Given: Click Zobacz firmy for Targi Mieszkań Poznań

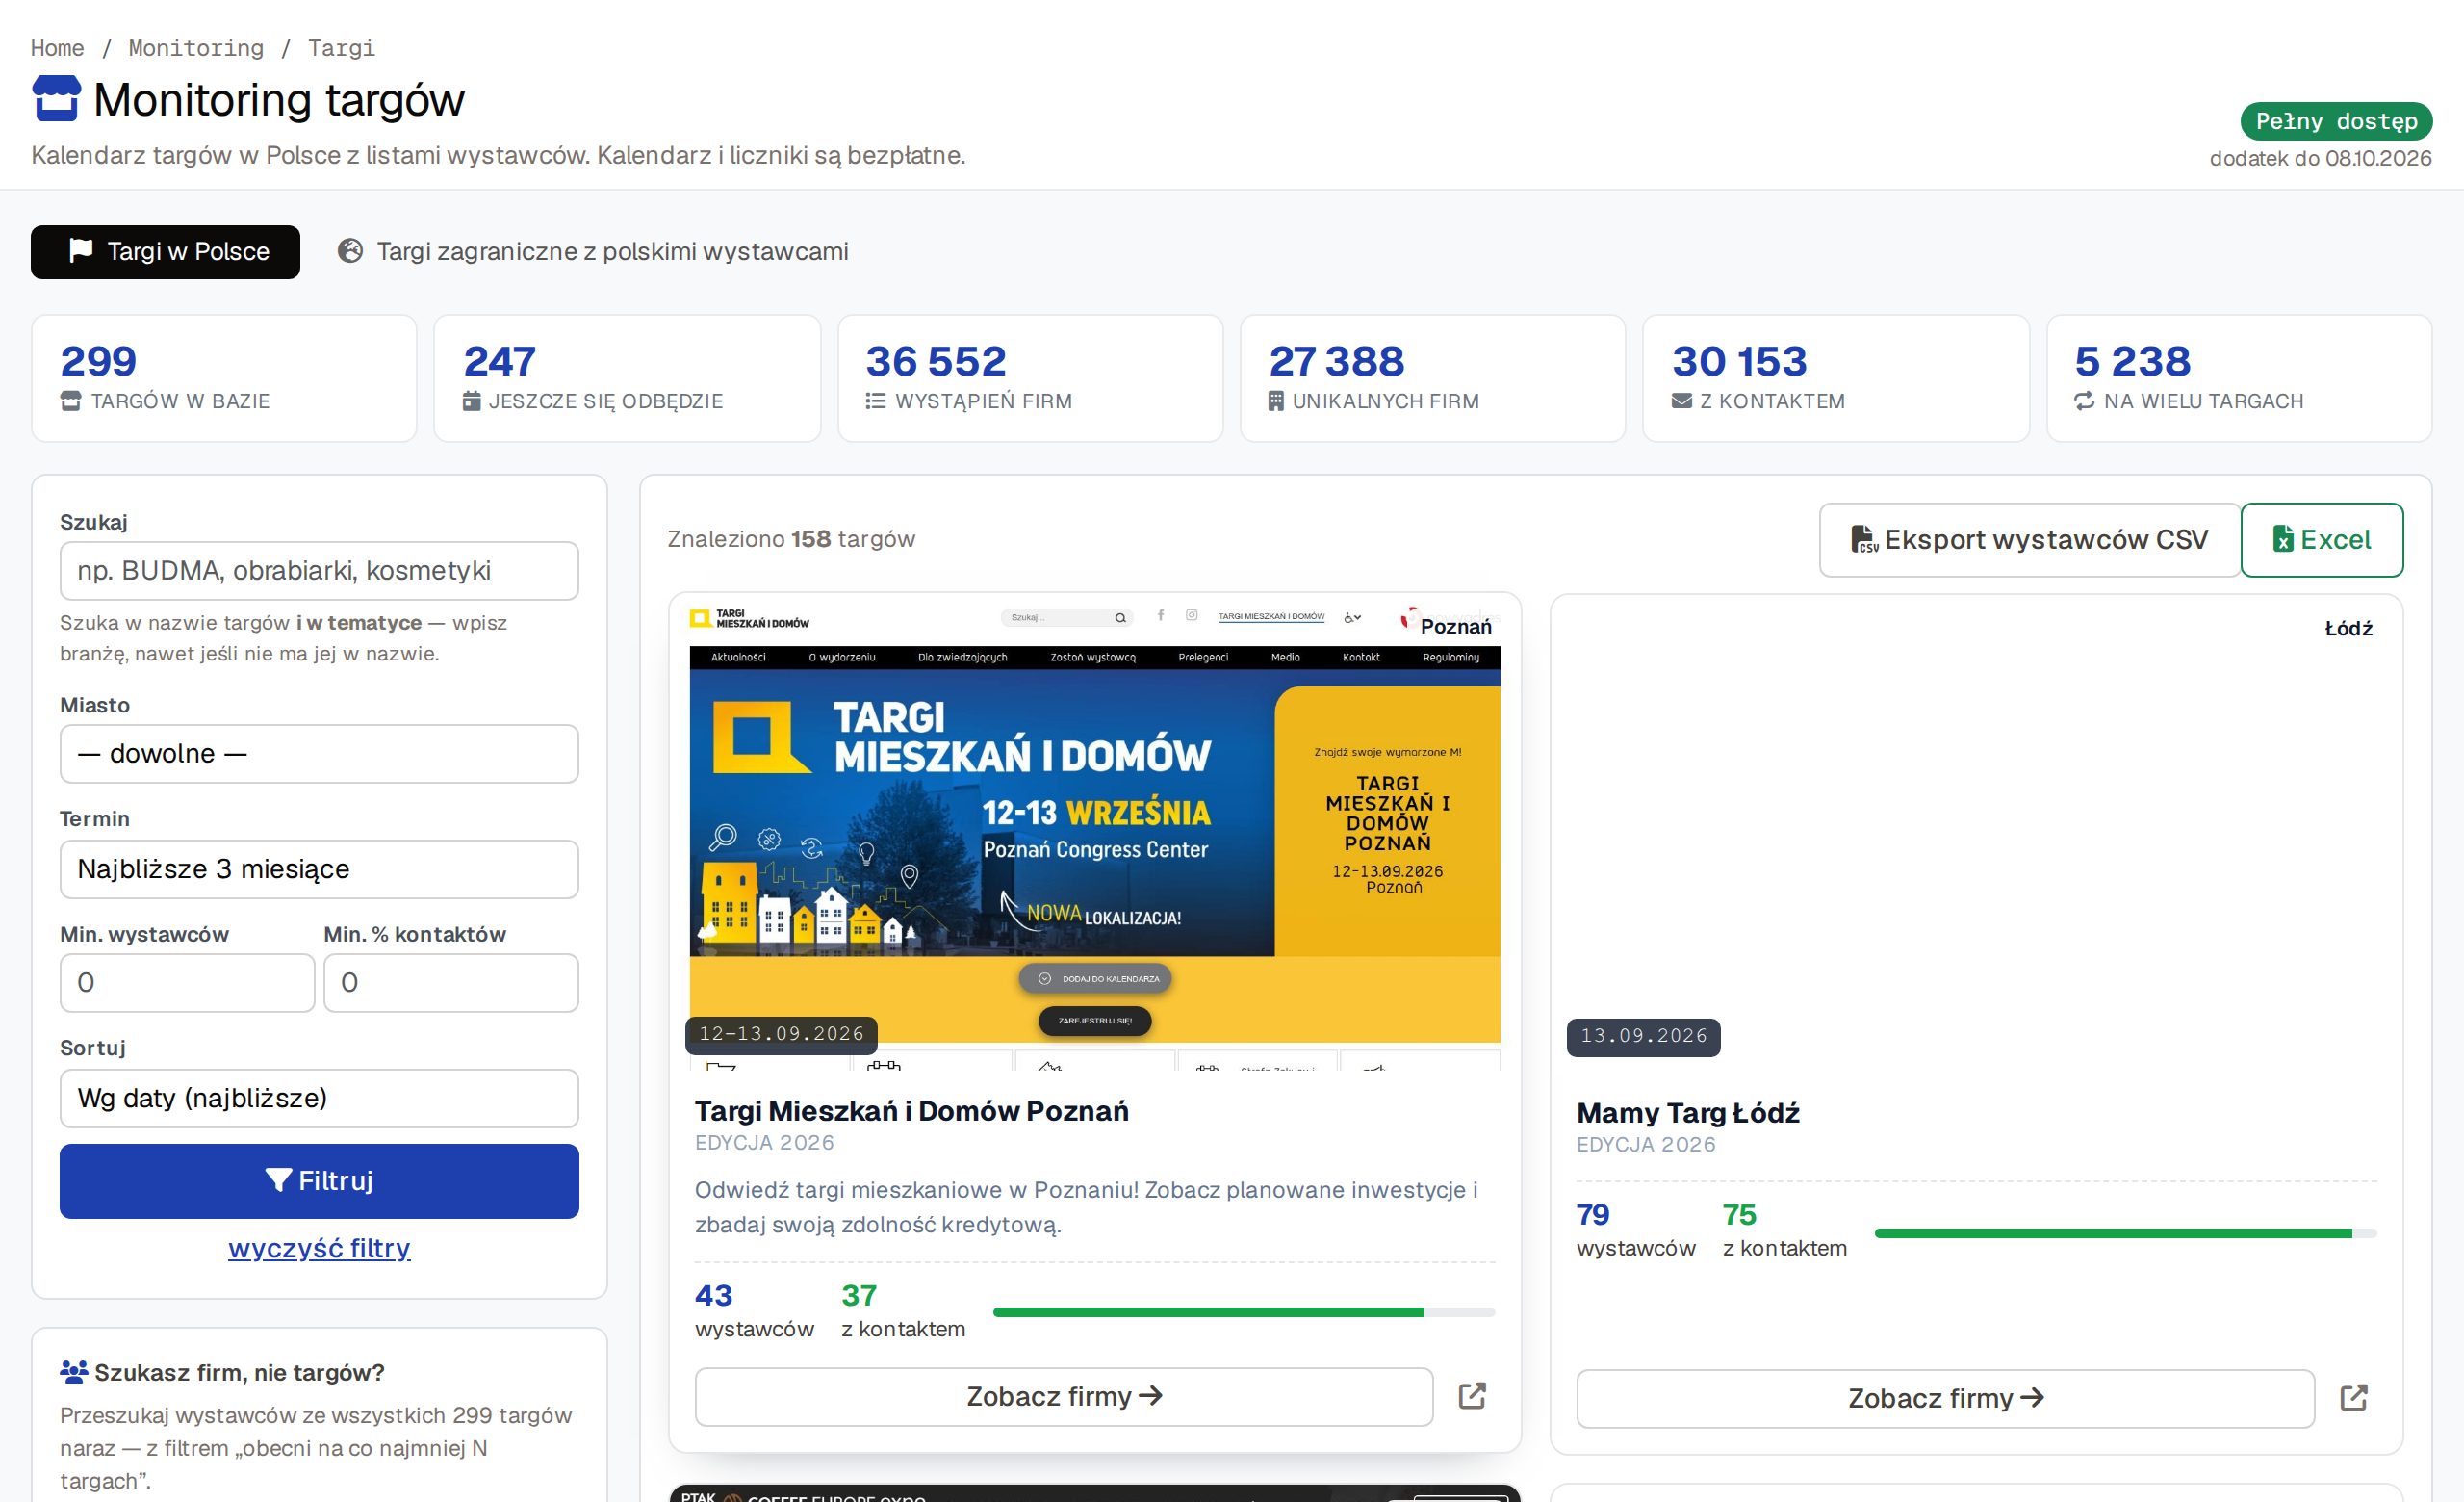Looking at the screenshot, I should 1064,1396.
